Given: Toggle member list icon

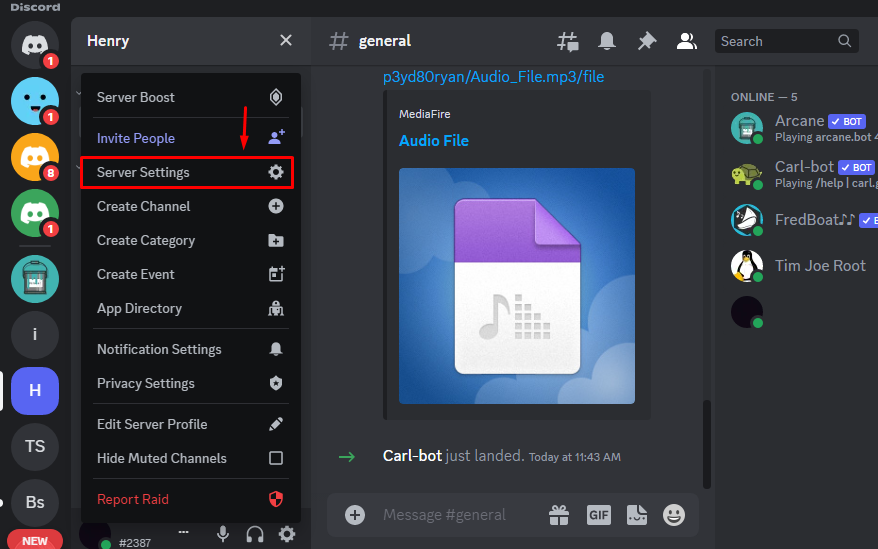Looking at the screenshot, I should click(x=686, y=41).
